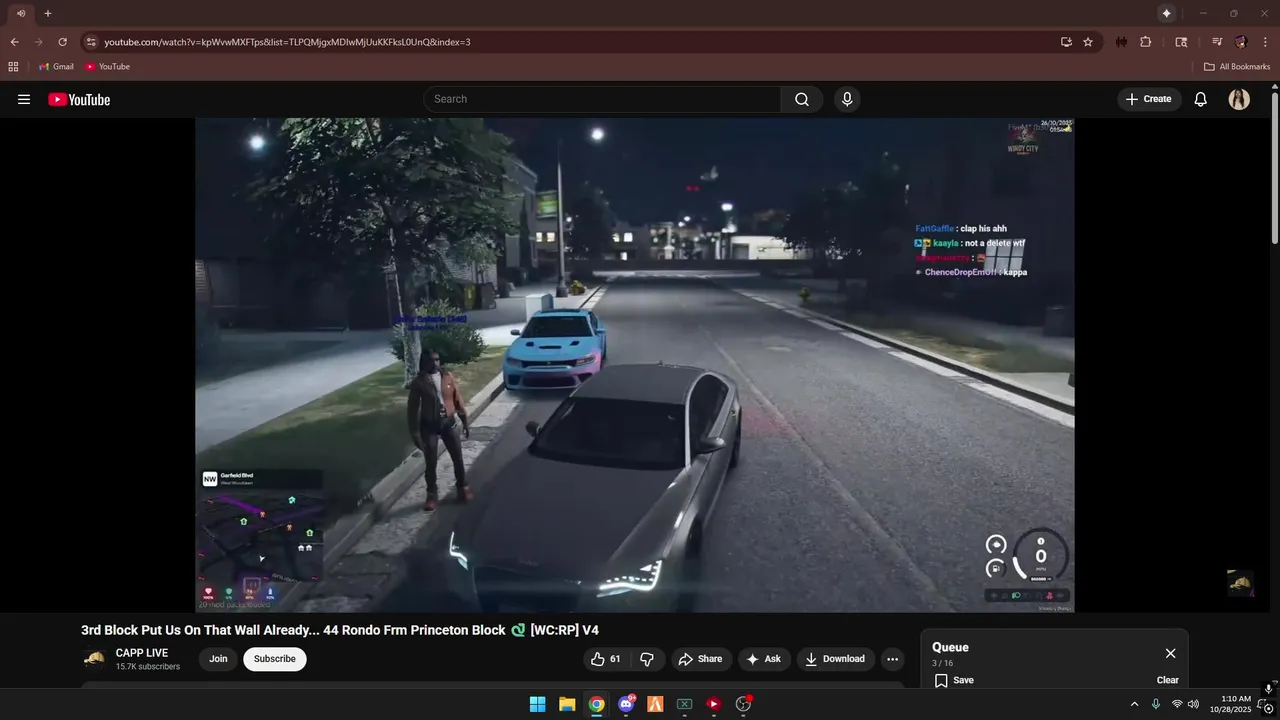Click the video player to pause

pyautogui.click(x=634, y=365)
